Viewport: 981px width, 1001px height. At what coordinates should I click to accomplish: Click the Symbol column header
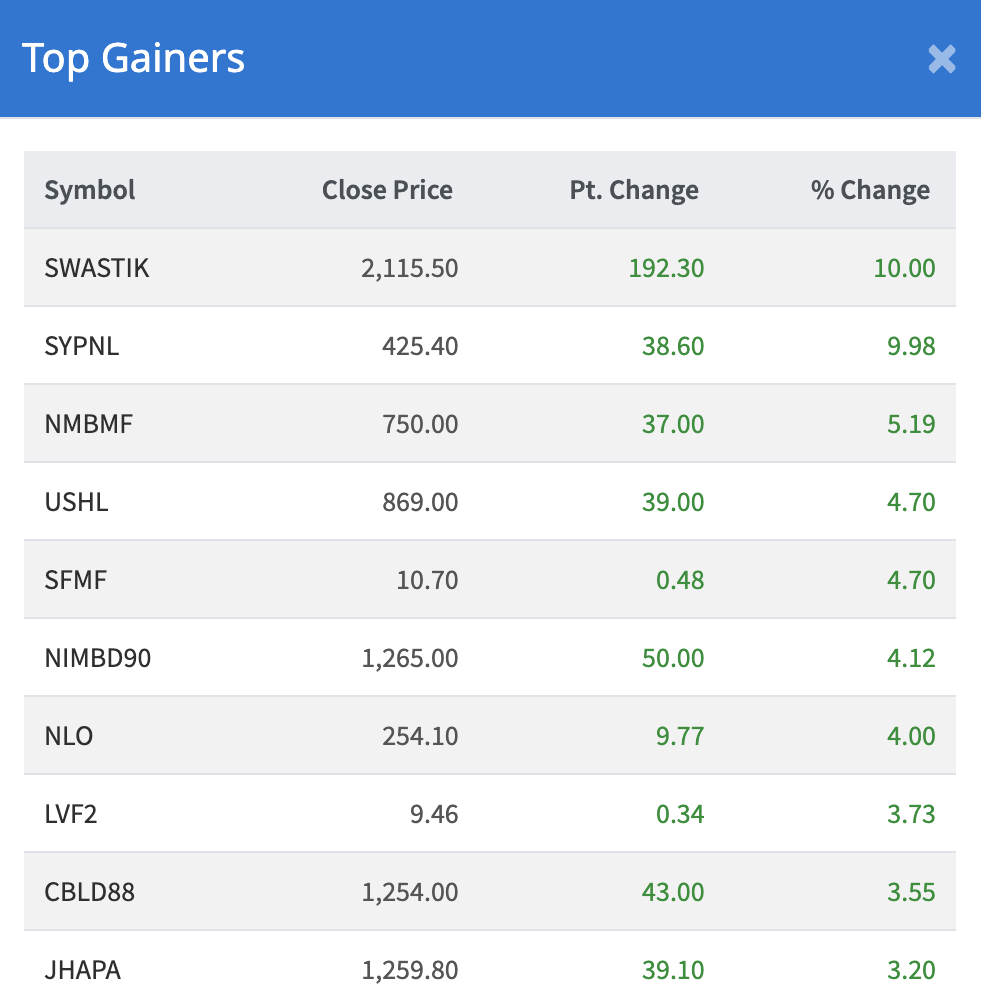click(x=90, y=190)
